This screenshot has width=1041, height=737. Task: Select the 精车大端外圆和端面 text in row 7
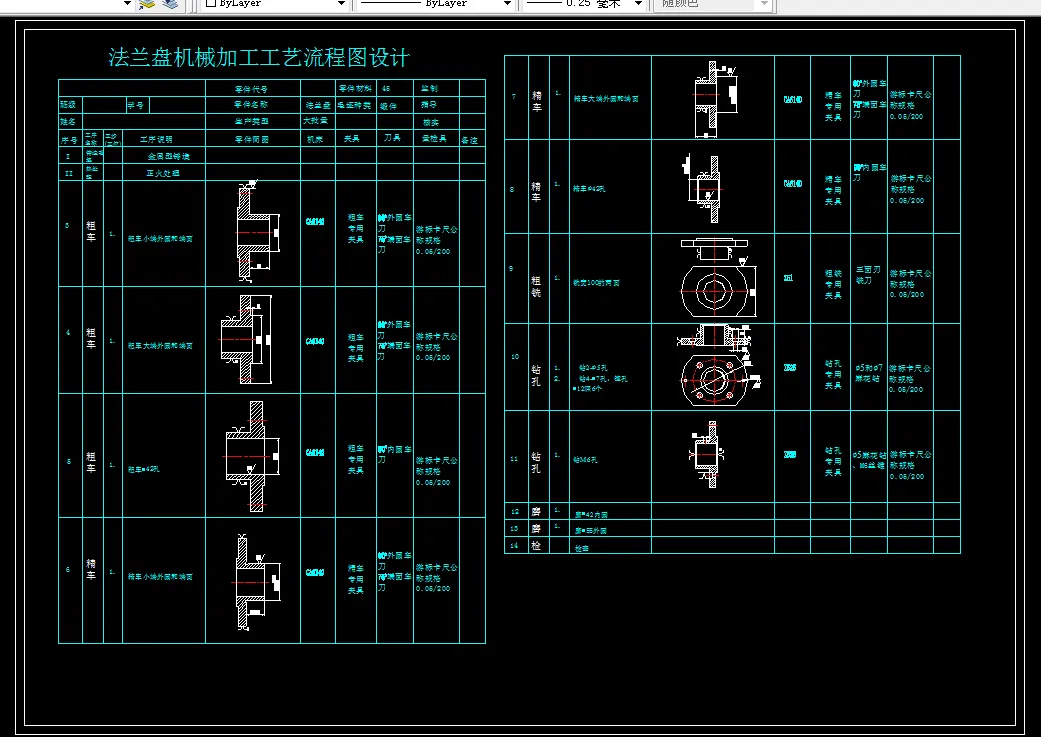point(606,99)
